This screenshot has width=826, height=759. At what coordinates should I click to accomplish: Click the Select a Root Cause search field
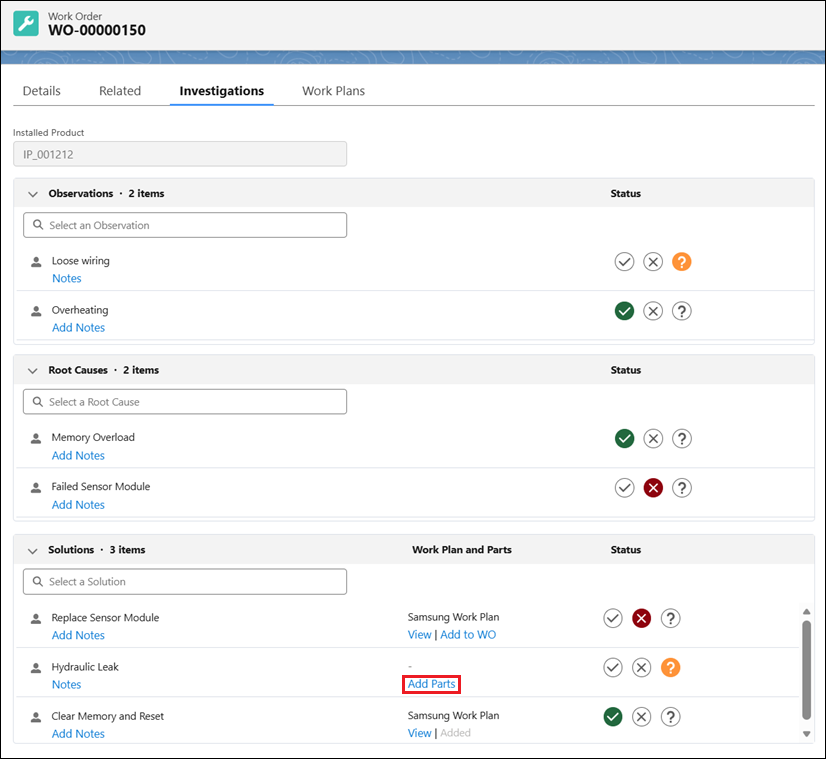coord(185,402)
